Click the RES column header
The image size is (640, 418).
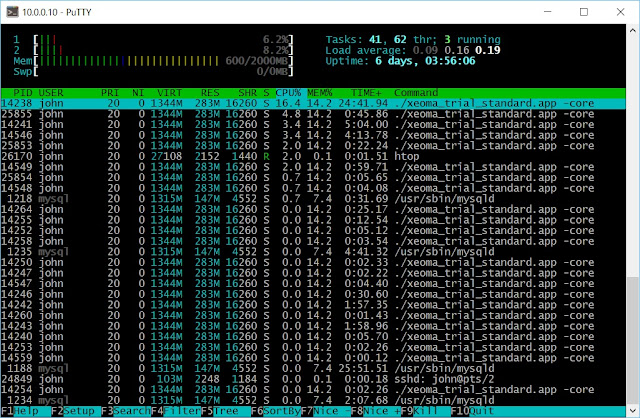pyautogui.click(x=210, y=93)
